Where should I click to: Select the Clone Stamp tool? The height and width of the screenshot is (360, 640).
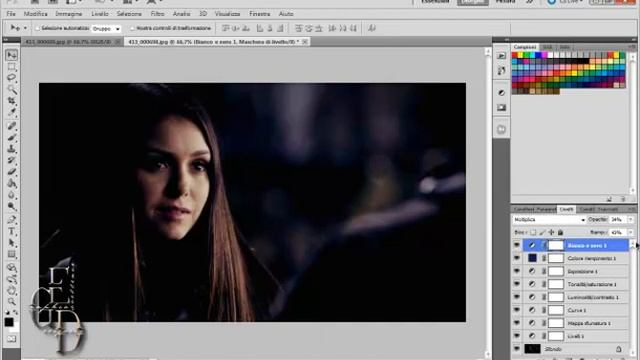click(12, 149)
